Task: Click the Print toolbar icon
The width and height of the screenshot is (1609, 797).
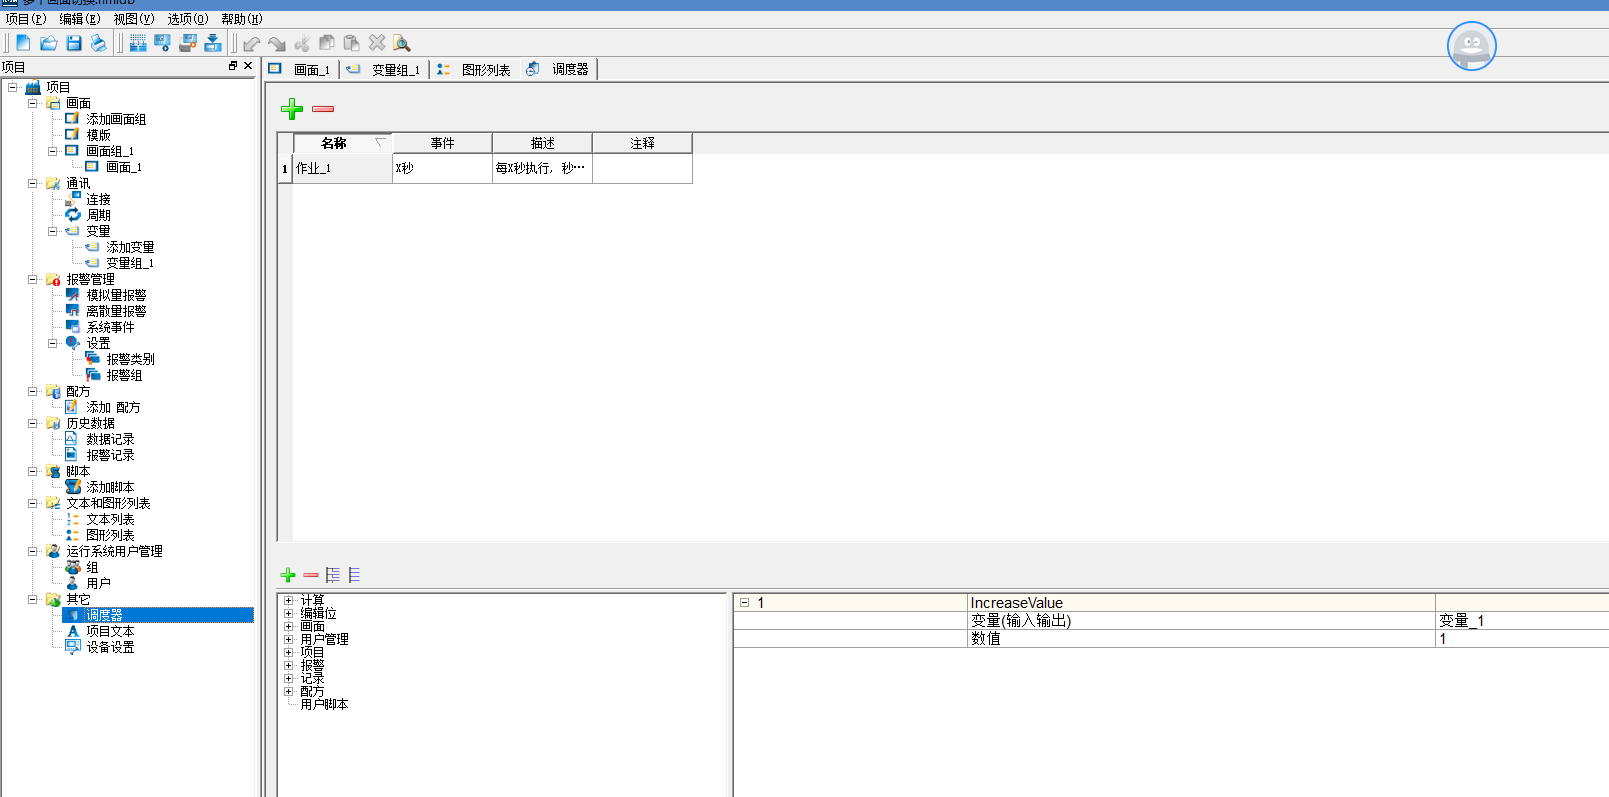Action: pos(98,43)
